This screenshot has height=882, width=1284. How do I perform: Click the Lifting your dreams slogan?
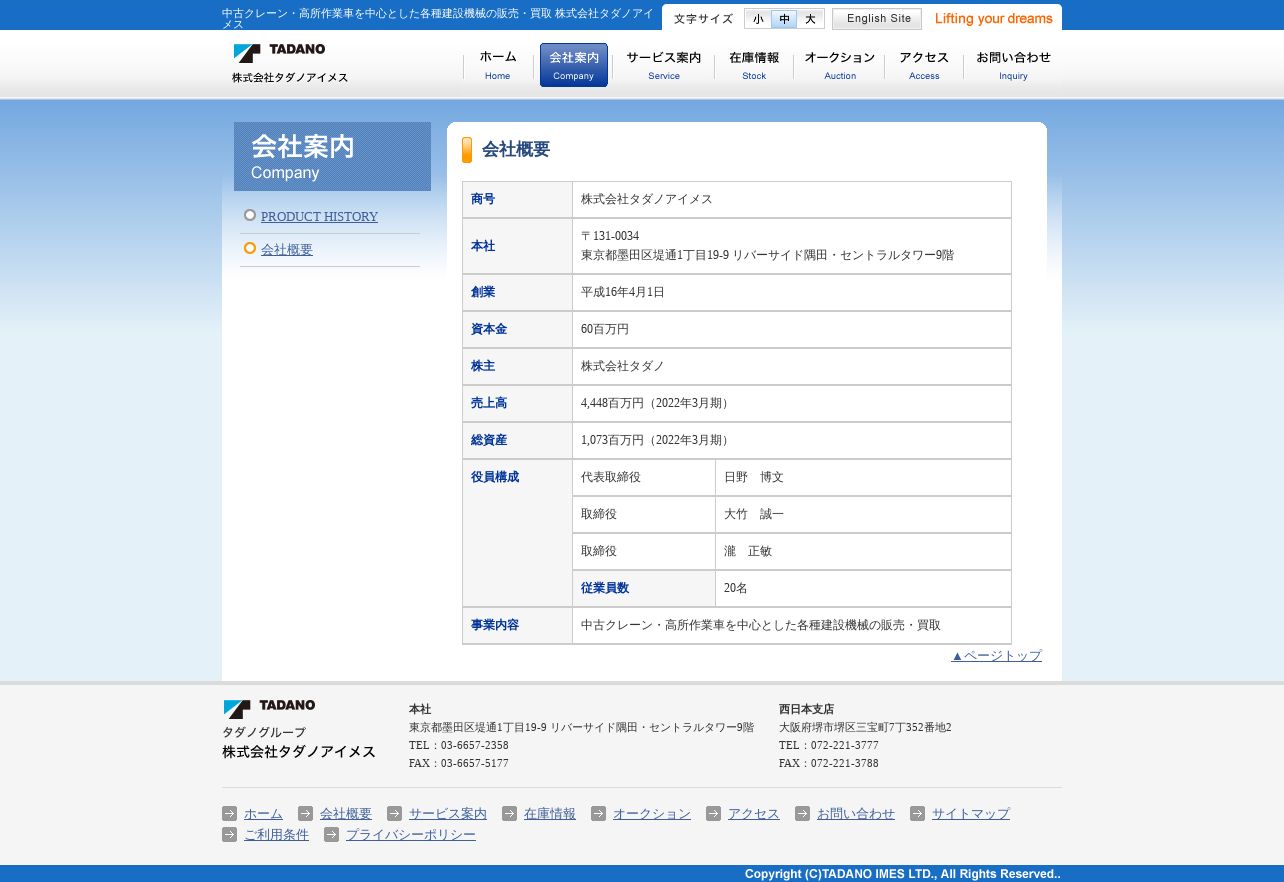[994, 19]
